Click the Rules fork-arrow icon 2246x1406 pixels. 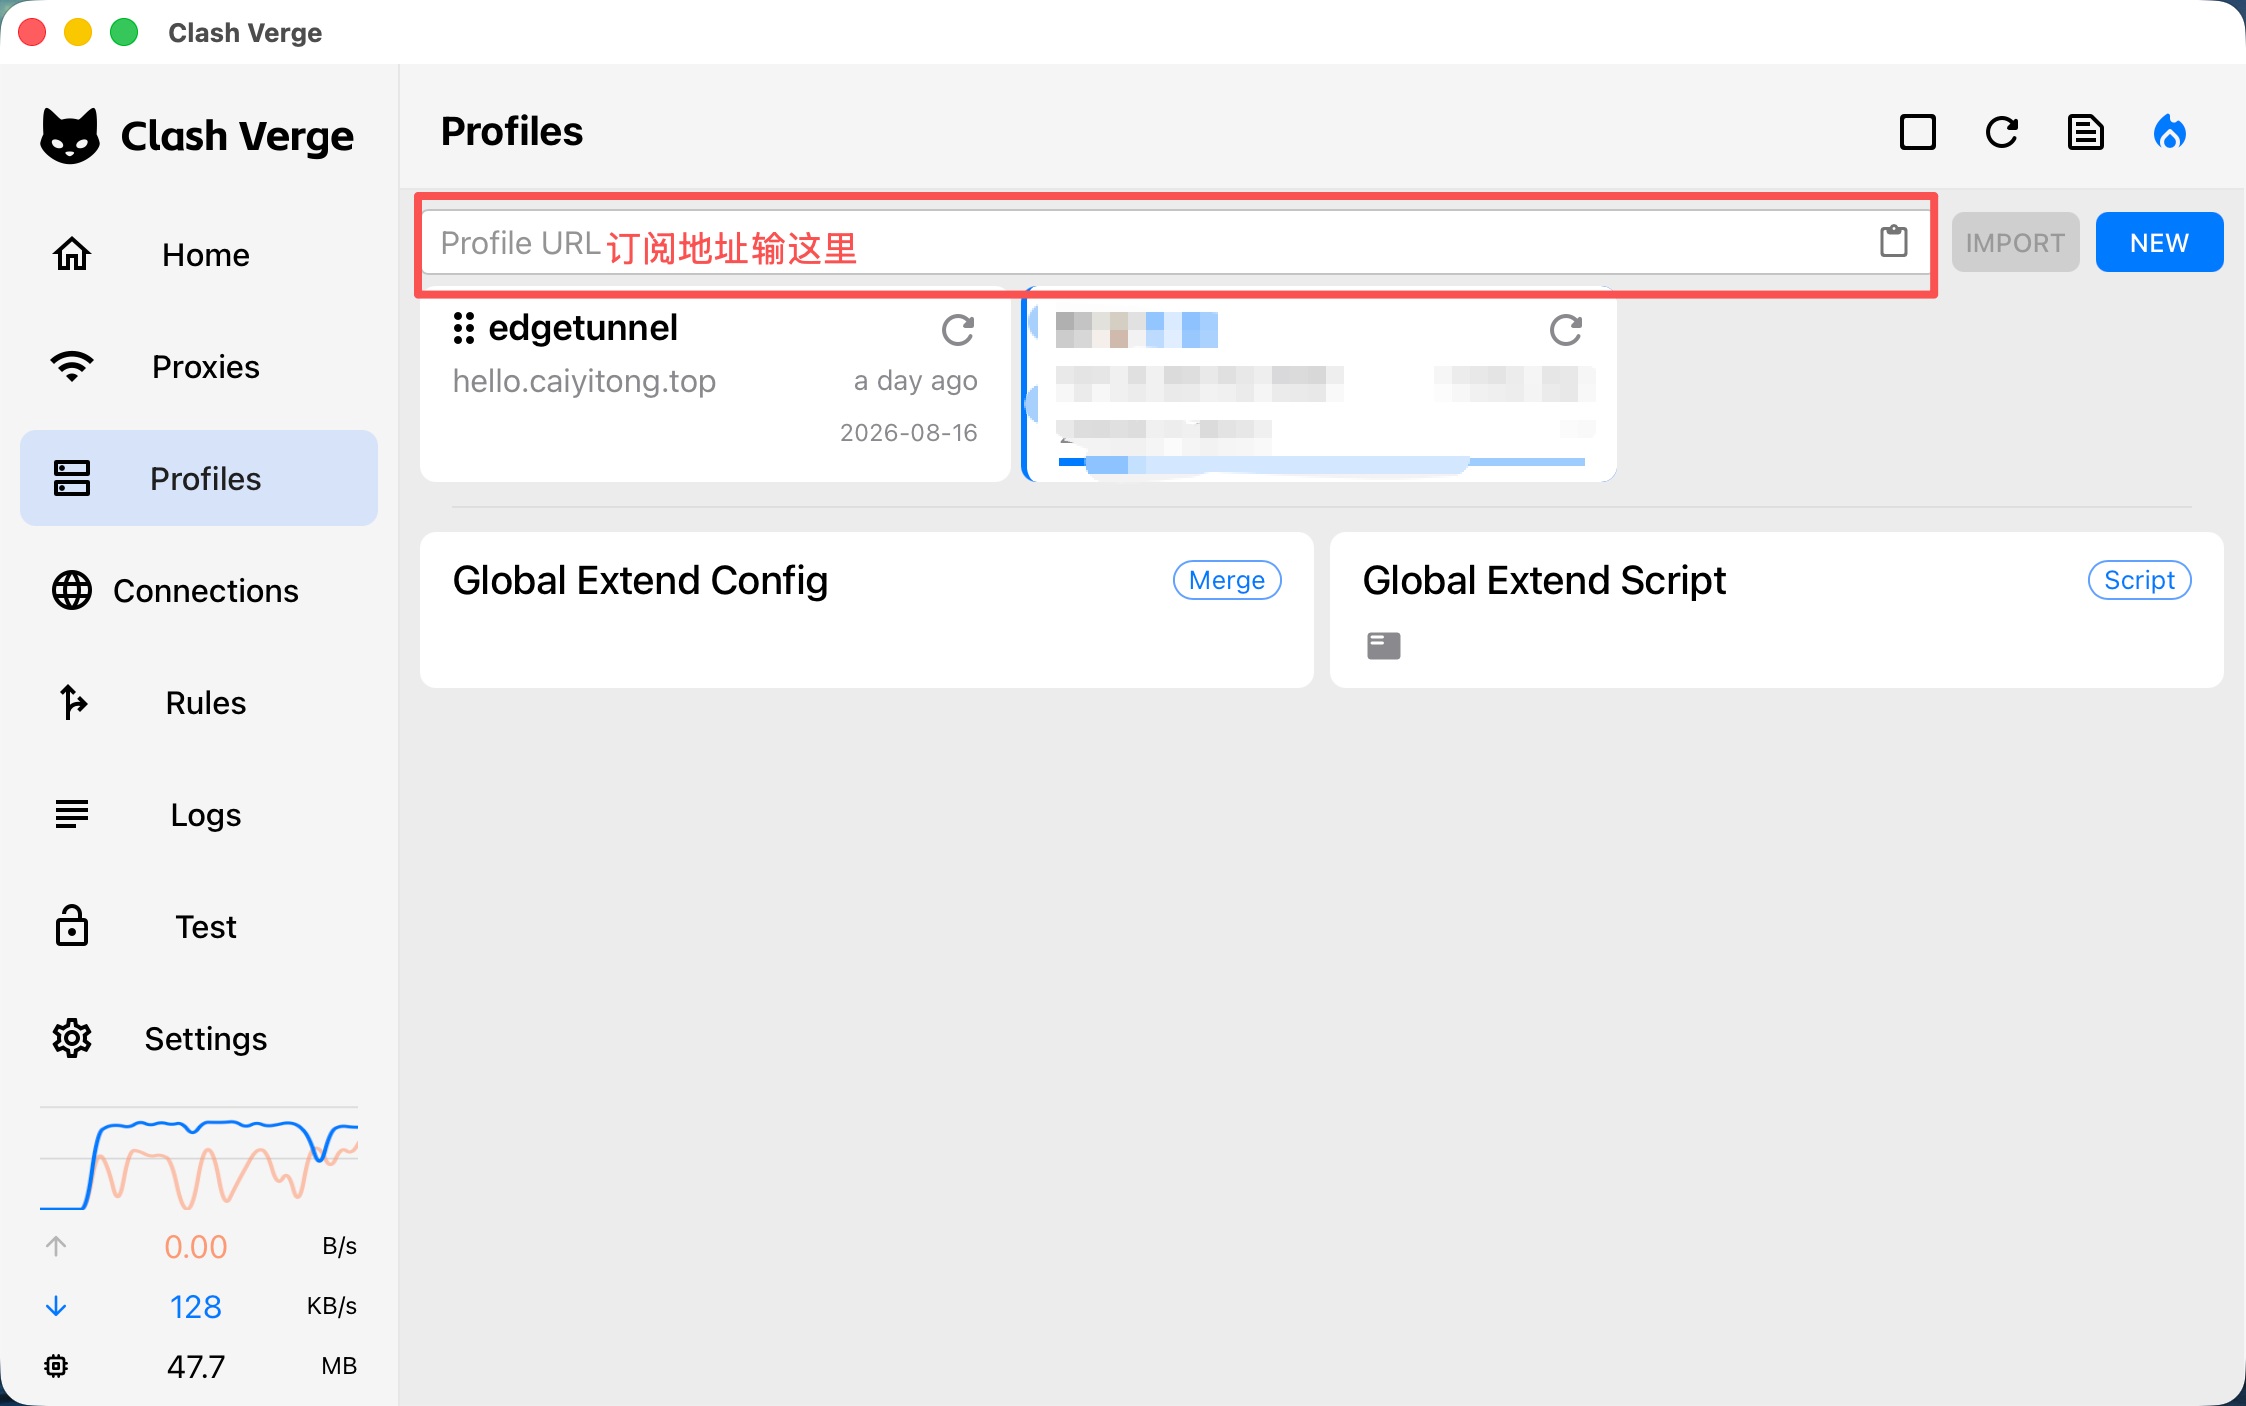coord(72,702)
